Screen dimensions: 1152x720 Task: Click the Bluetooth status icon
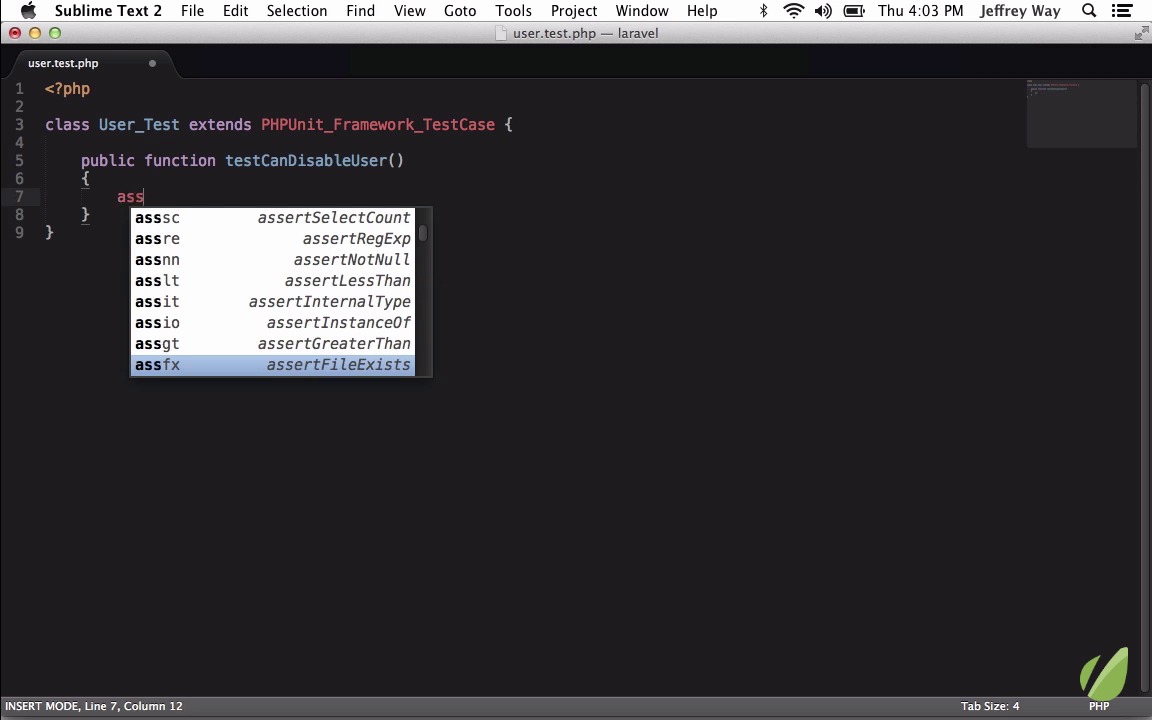pyautogui.click(x=763, y=11)
